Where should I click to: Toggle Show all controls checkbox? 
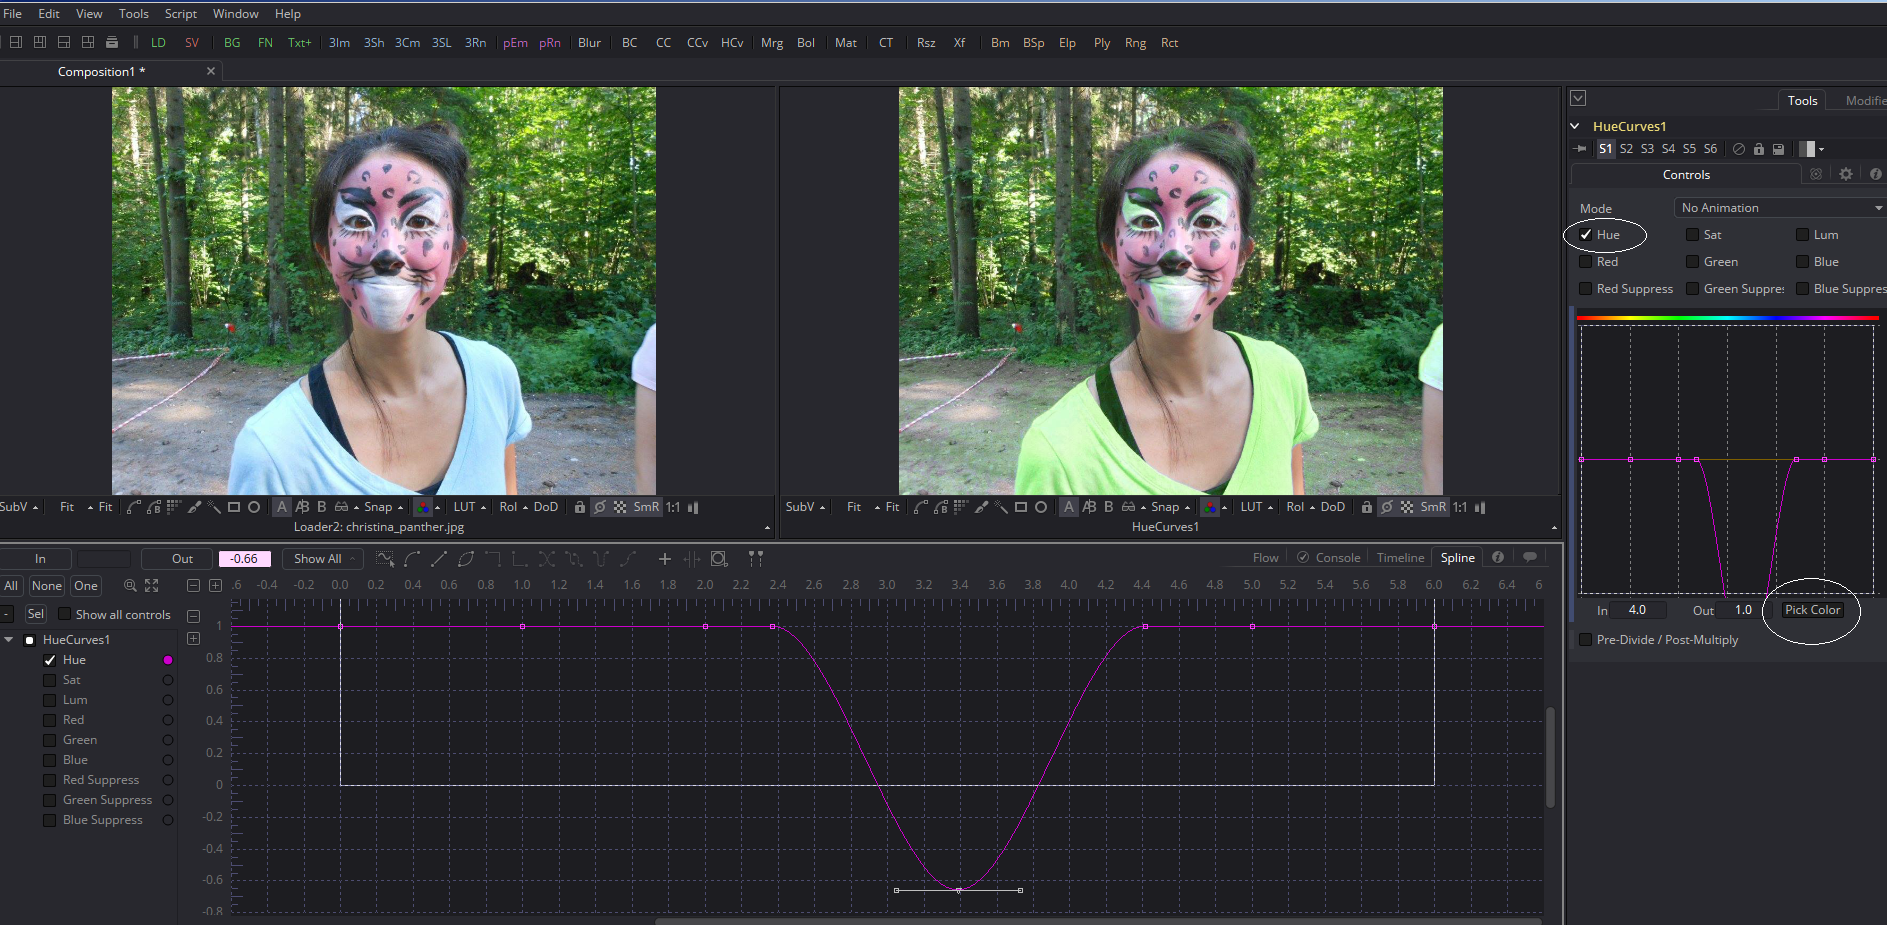tap(65, 614)
